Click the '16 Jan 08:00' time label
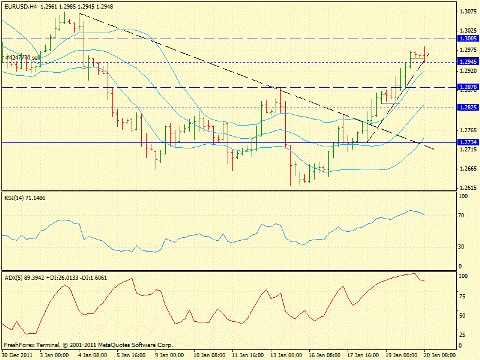 point(324,355)
